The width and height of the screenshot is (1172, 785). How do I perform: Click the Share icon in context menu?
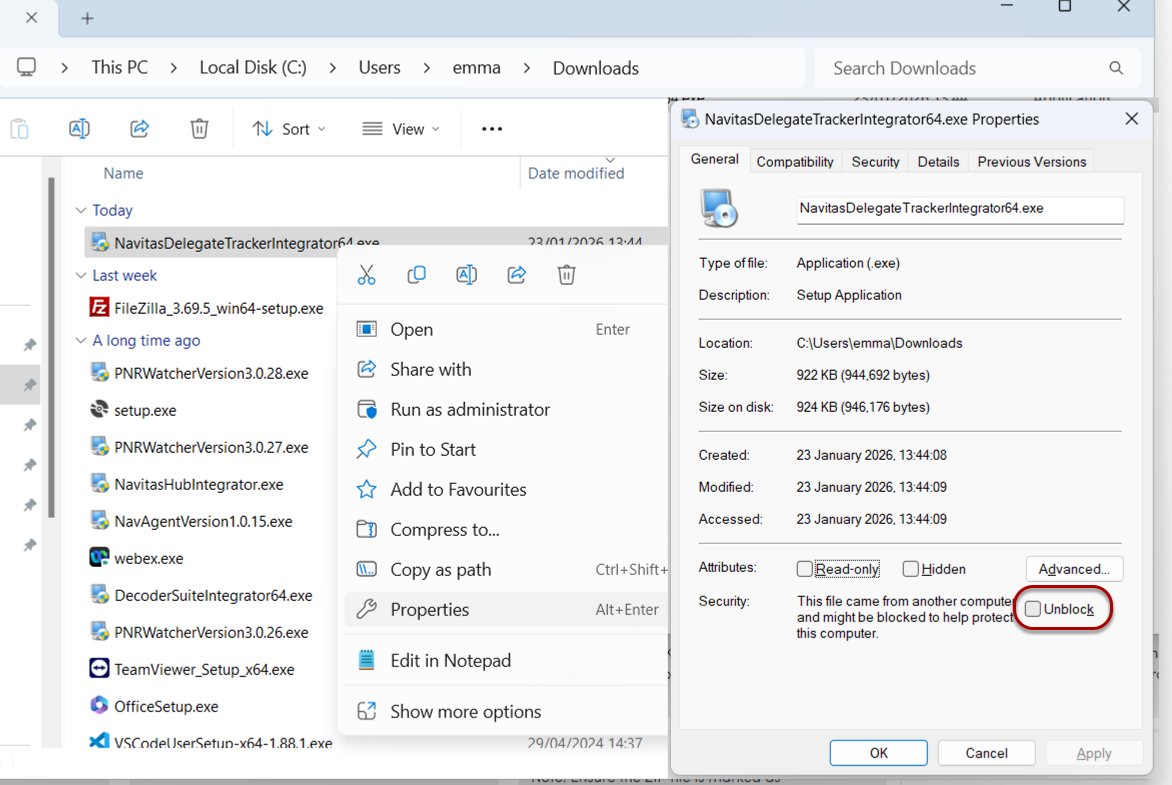pos(516,275)
